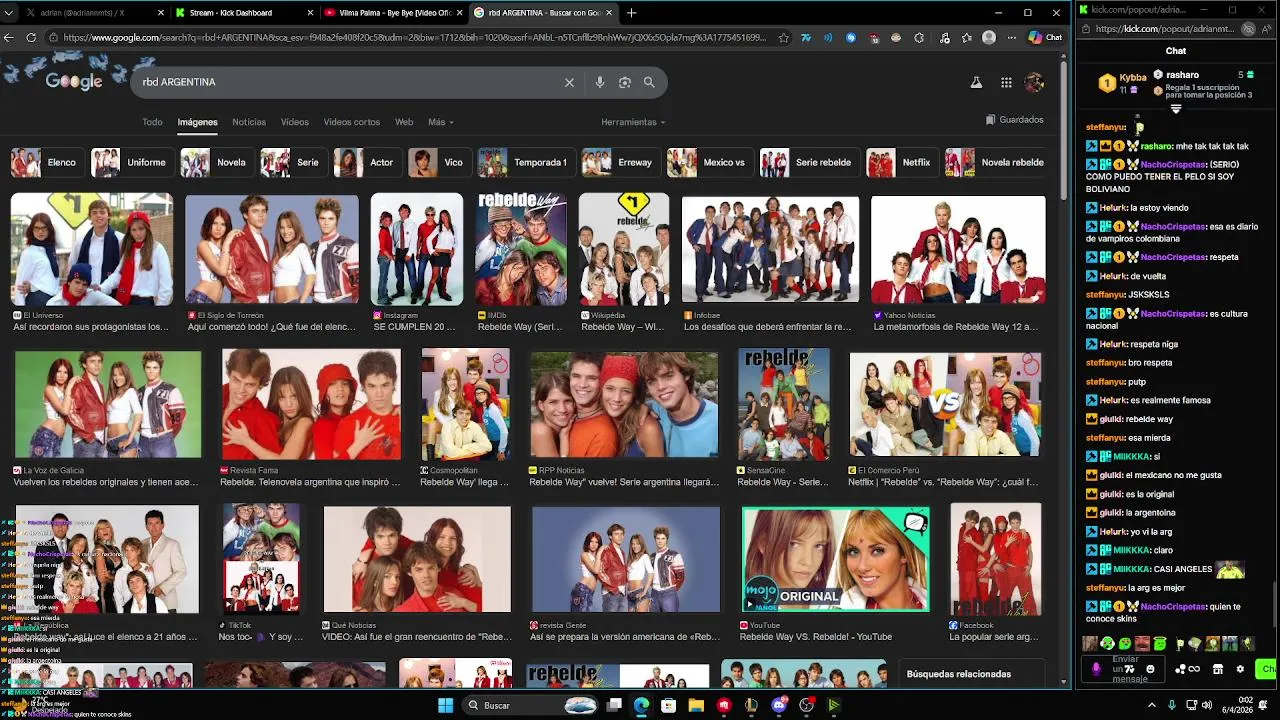Click username rasharo in chat leaderboard
This screenshot has height=720, width=1280.
(x=1182, y=75)
